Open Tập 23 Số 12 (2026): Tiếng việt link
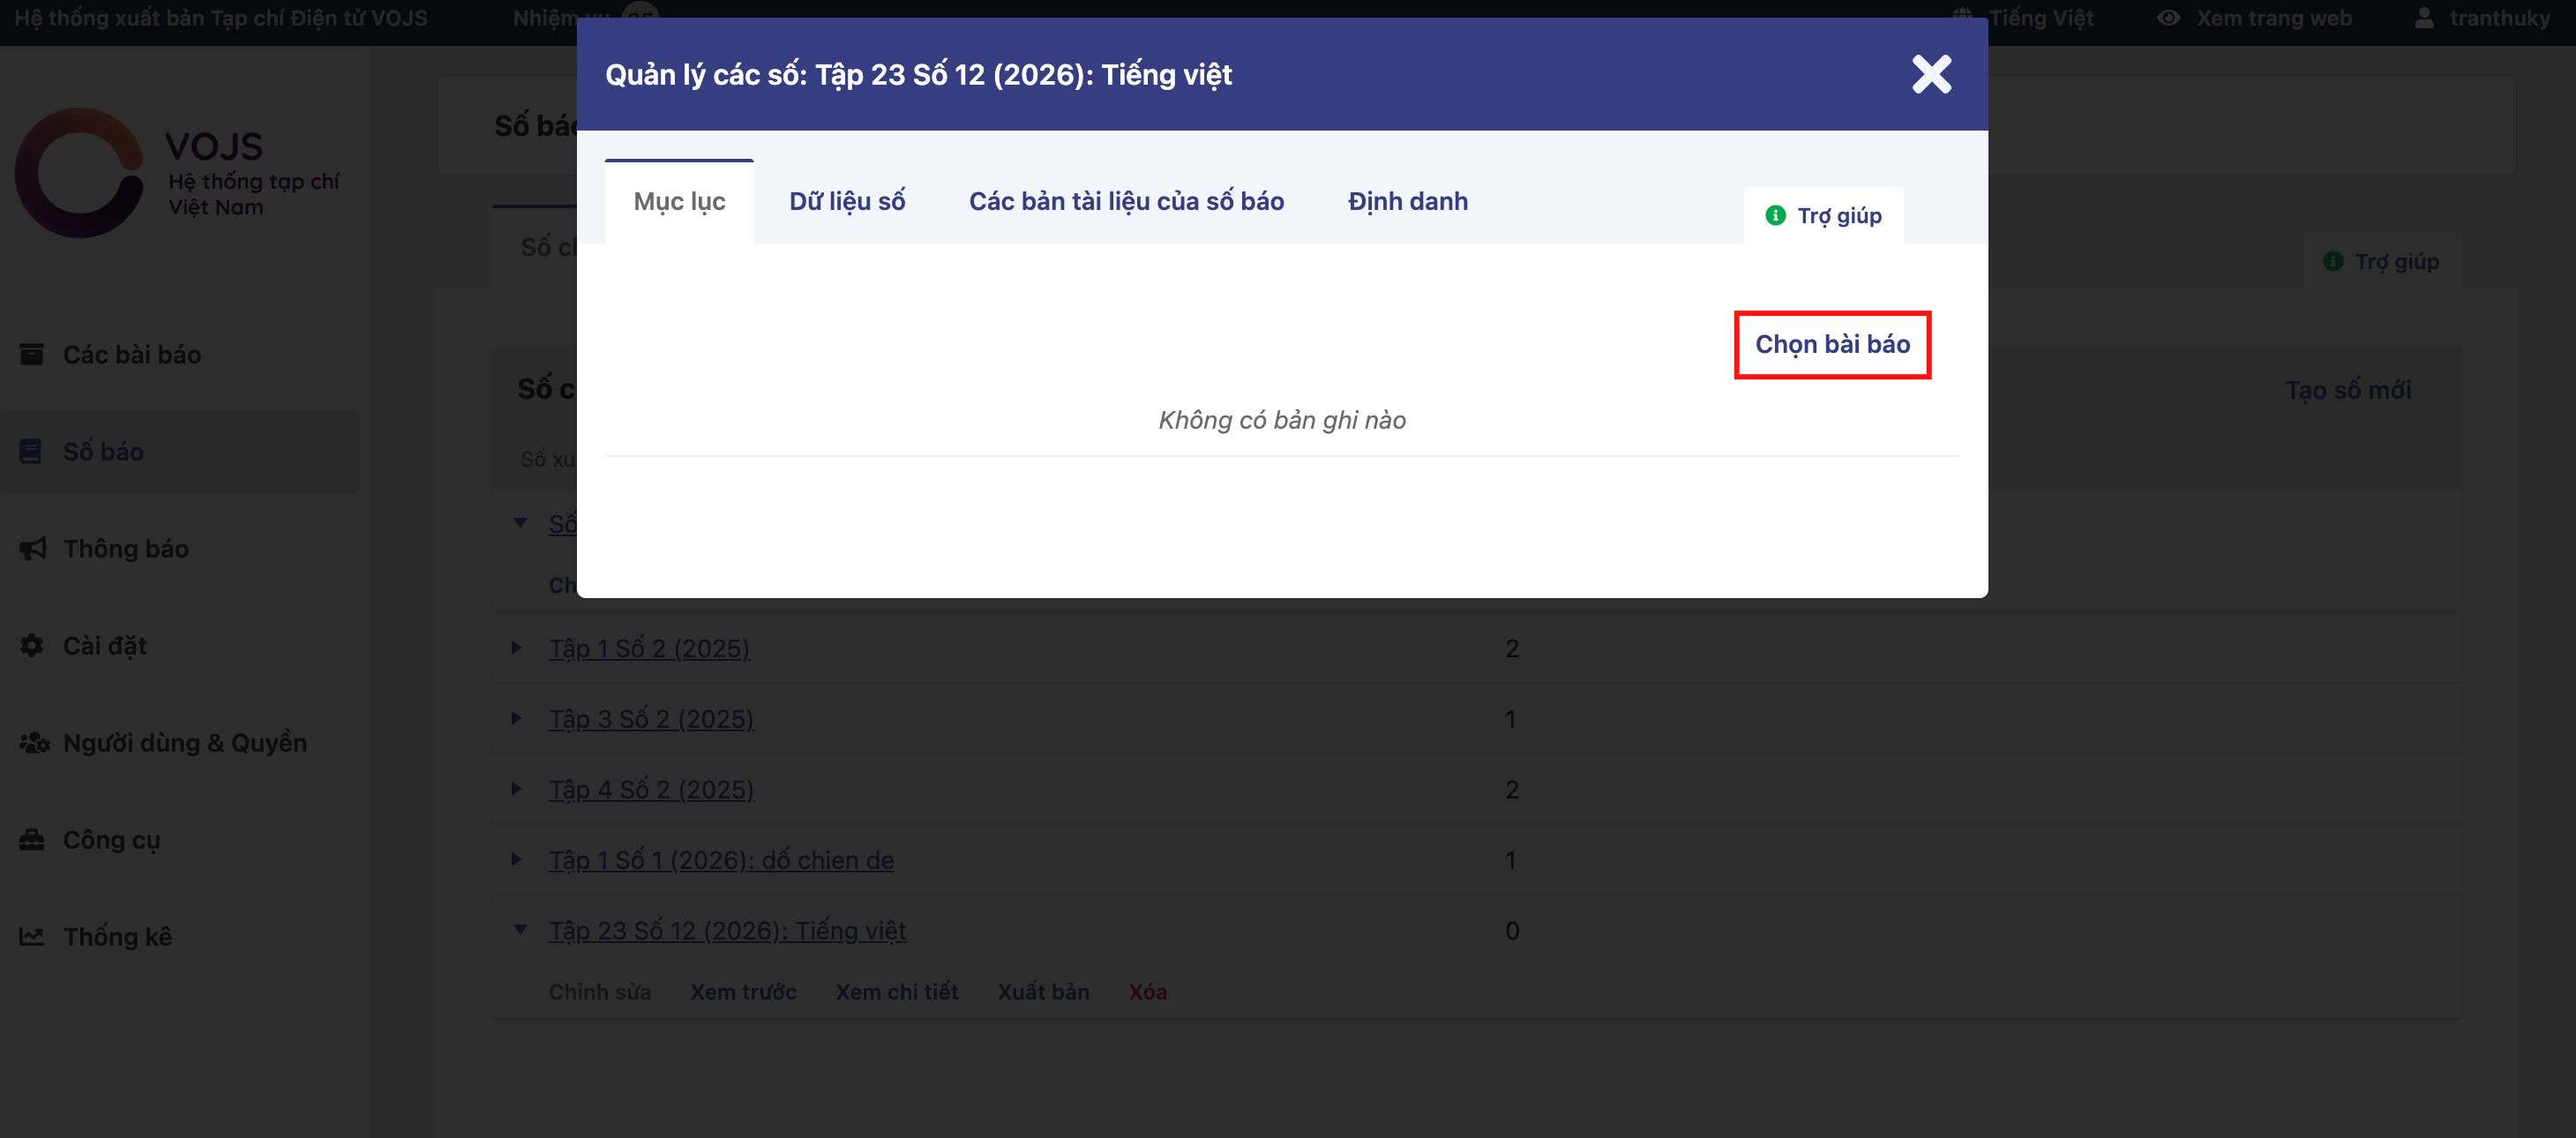 [727, 930]
